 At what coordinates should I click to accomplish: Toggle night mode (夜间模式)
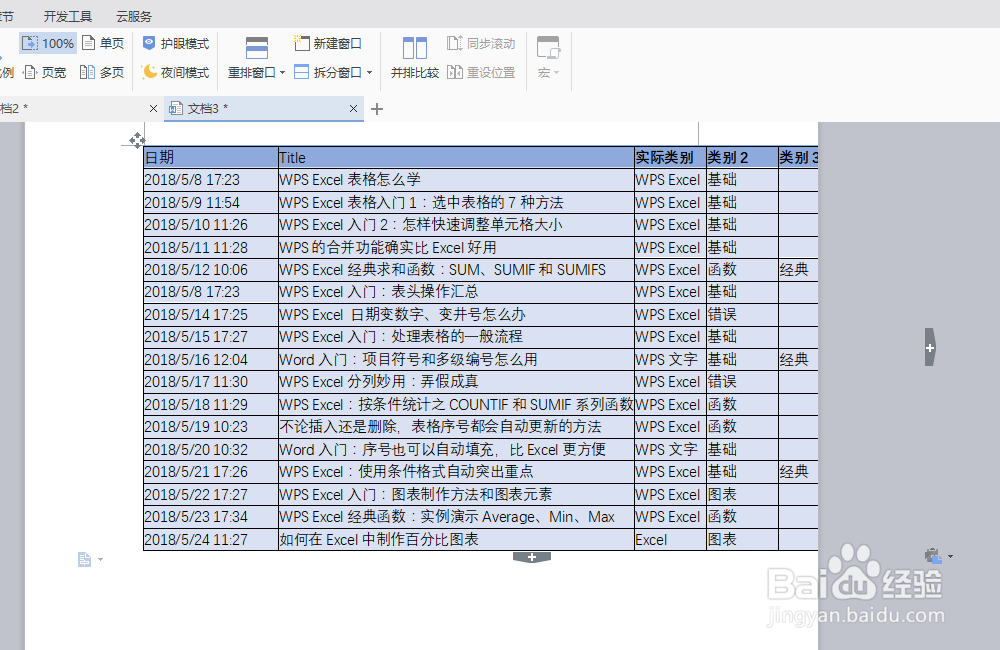point(176,72)
